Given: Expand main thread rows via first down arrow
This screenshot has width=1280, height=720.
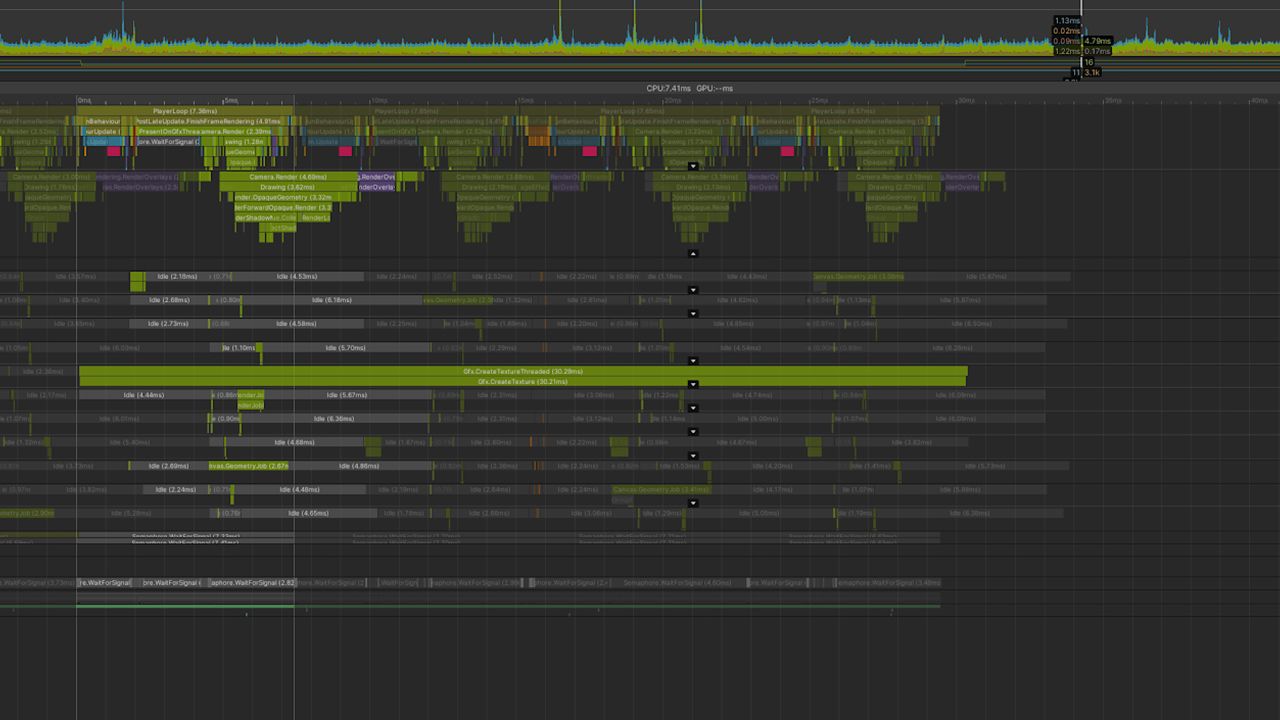Looking at the screenshot, I should point(693,166).
